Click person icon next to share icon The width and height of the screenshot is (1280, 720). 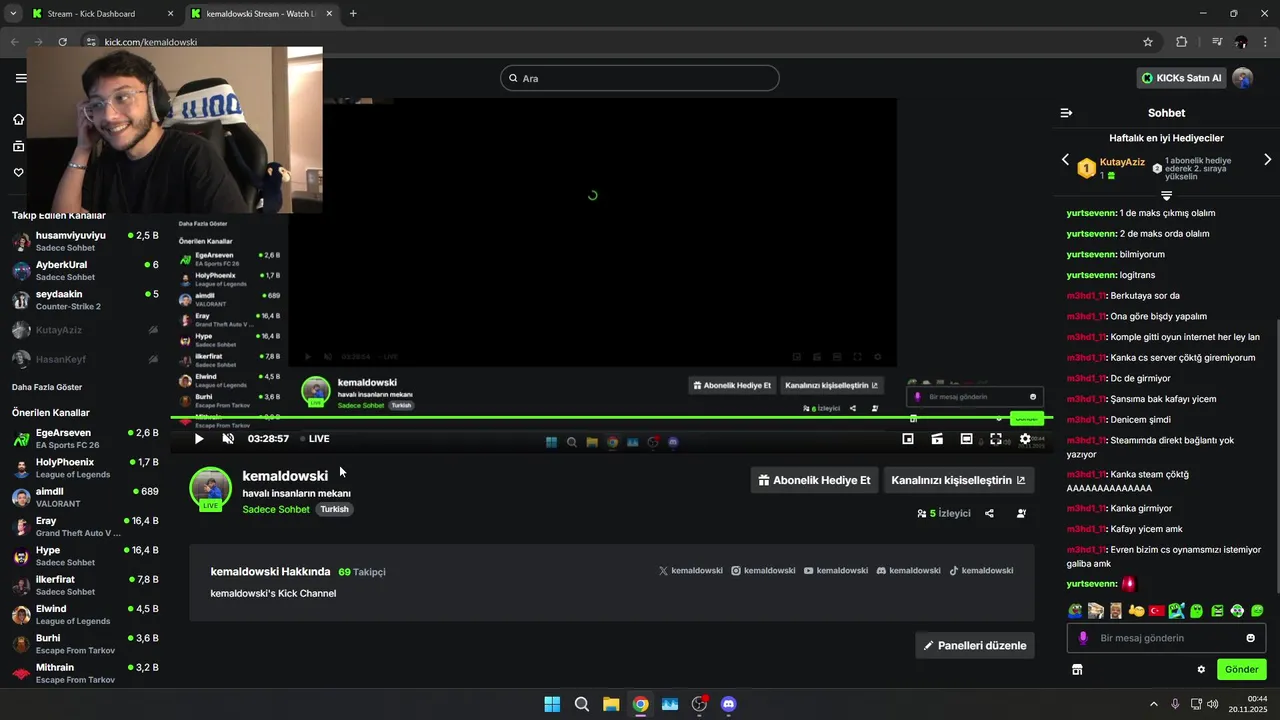tap(1021, 513)
